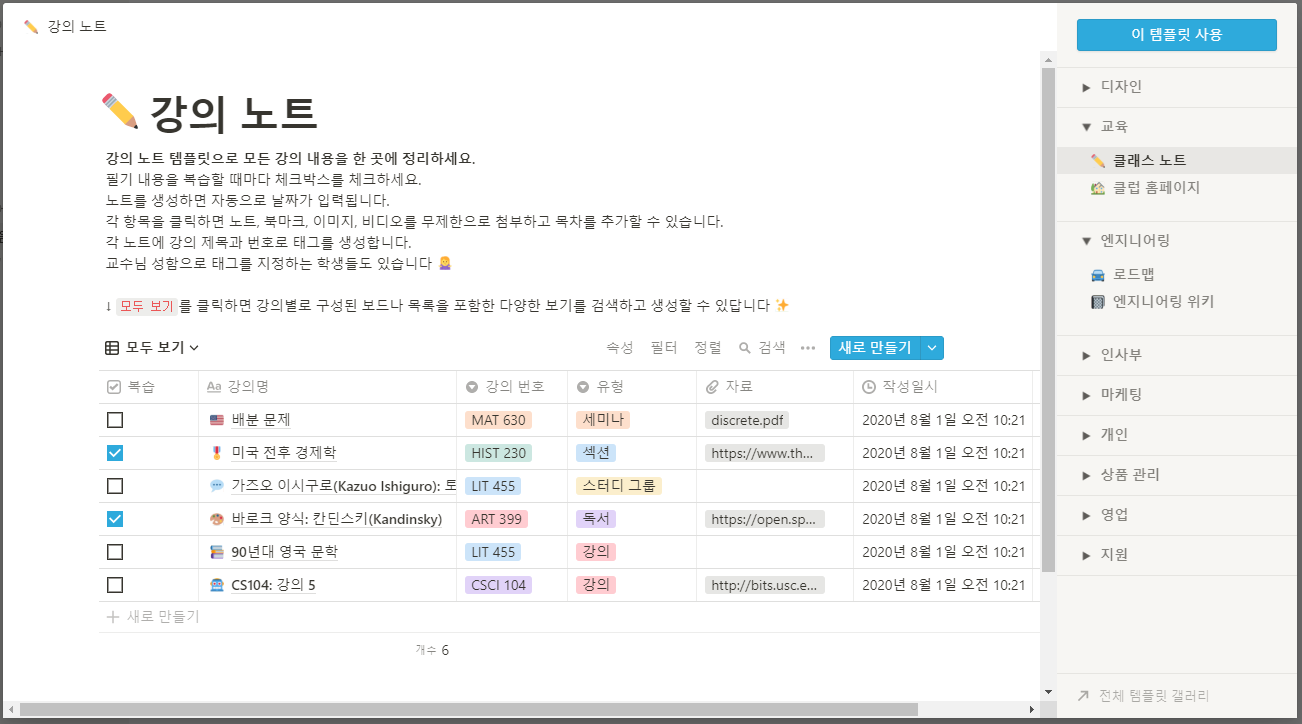Click the plus icon beside 새로 만들기 row
The height and width of the screenshot is (724, 1302).
[113, 617]
